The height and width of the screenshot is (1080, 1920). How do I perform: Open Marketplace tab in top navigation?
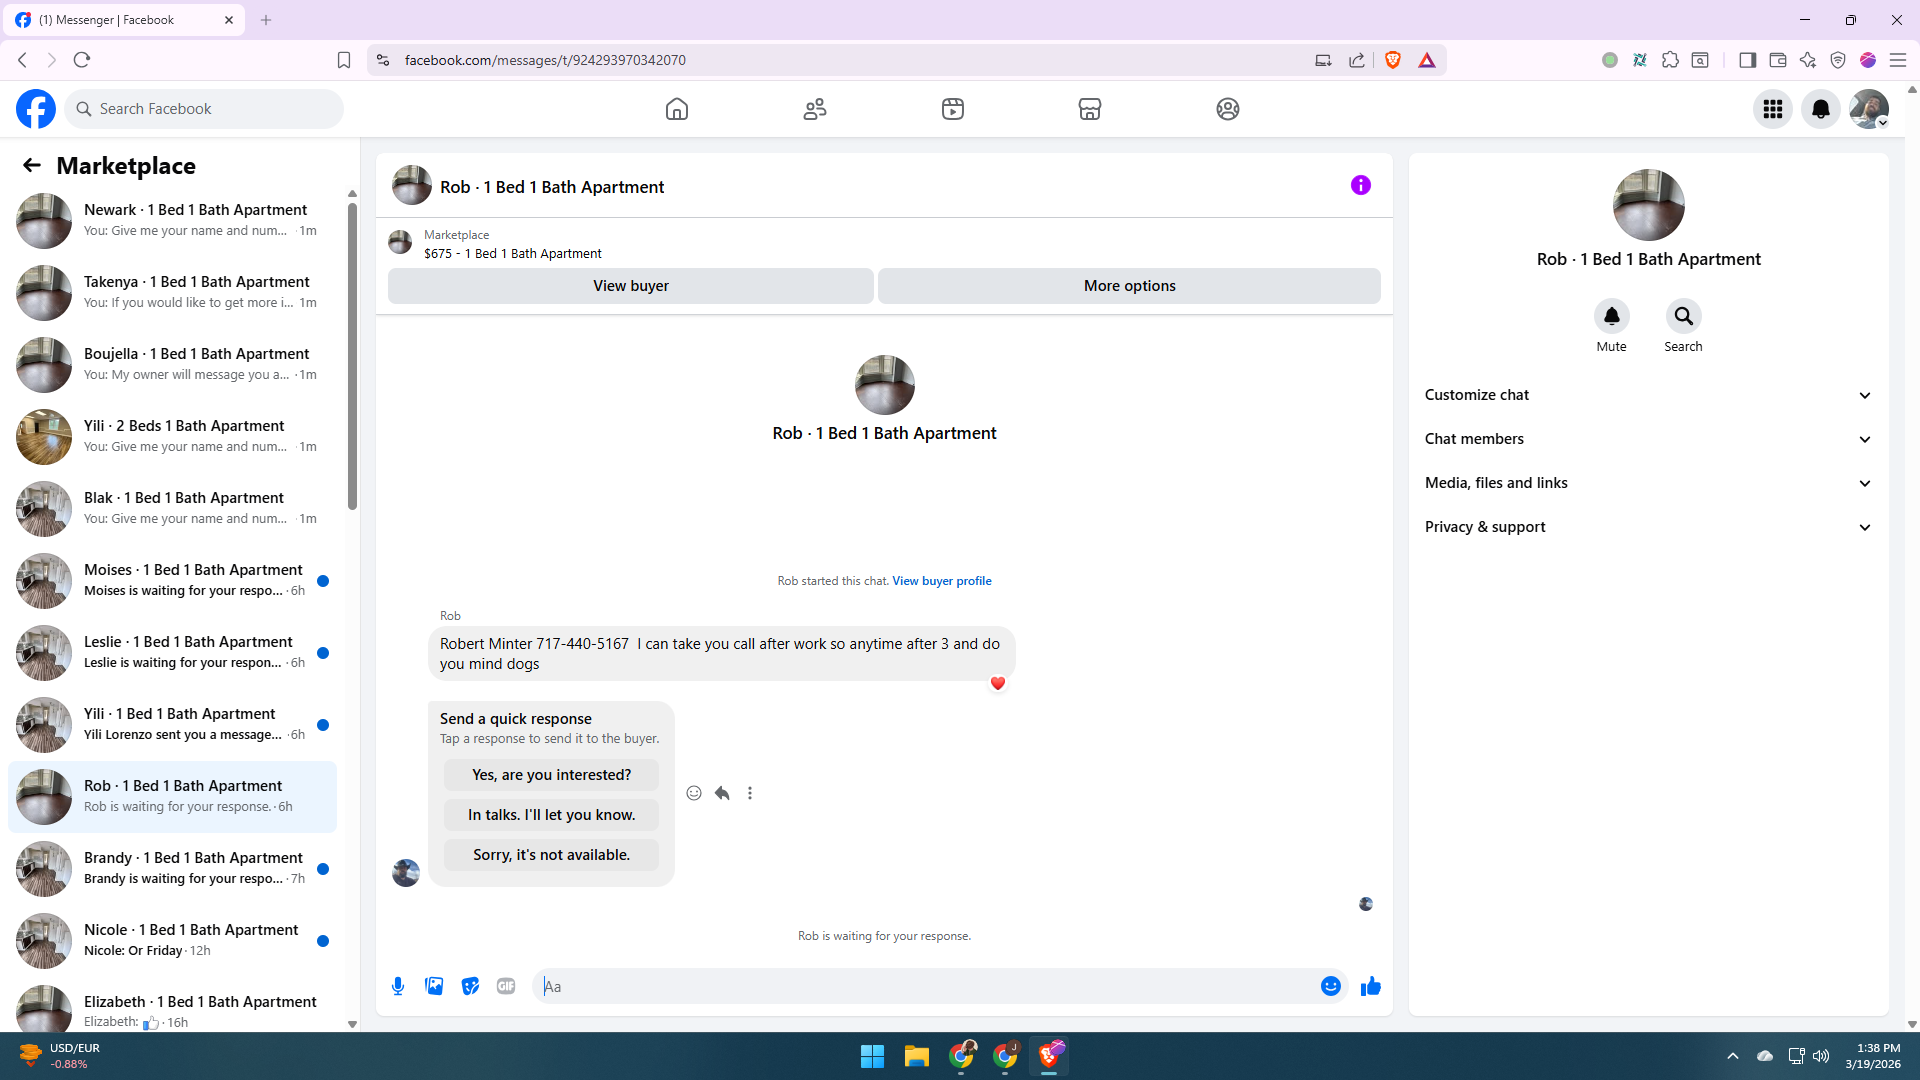[x=1089, y=109]
